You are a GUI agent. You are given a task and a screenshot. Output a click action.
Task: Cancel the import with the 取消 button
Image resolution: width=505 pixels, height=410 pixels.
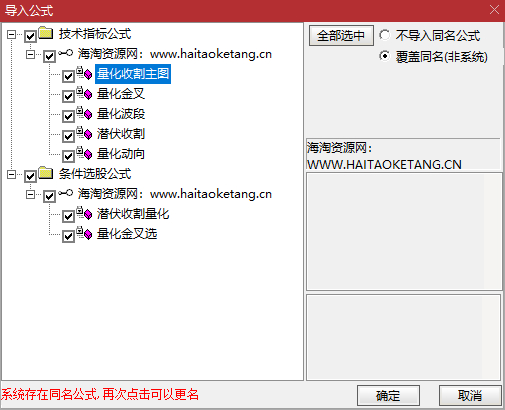point(470,396)
